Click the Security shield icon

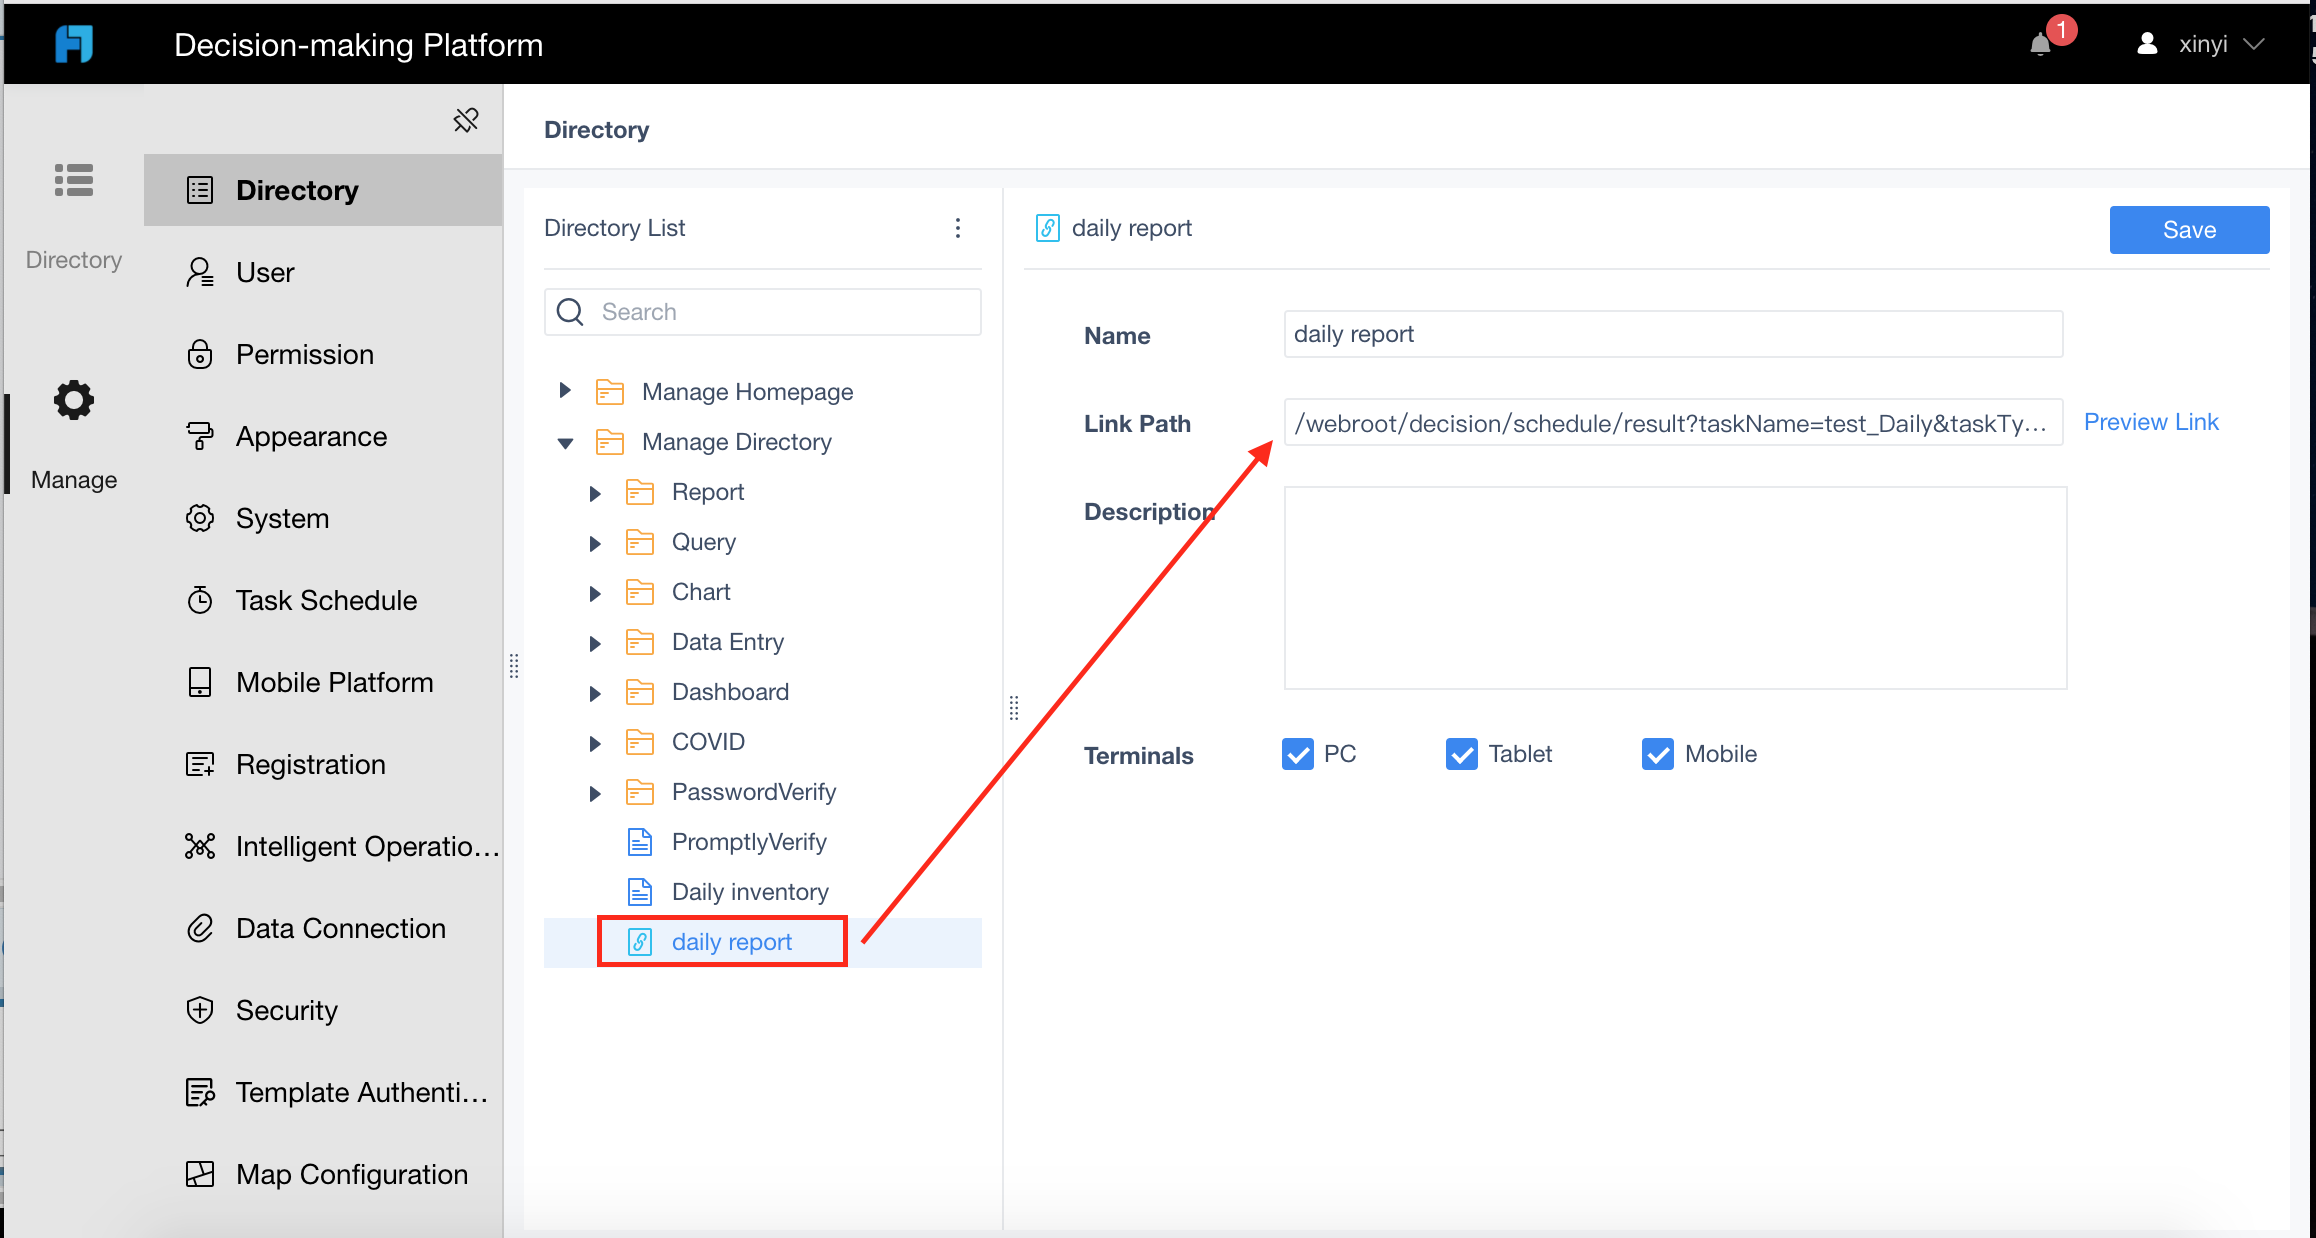200,1010
